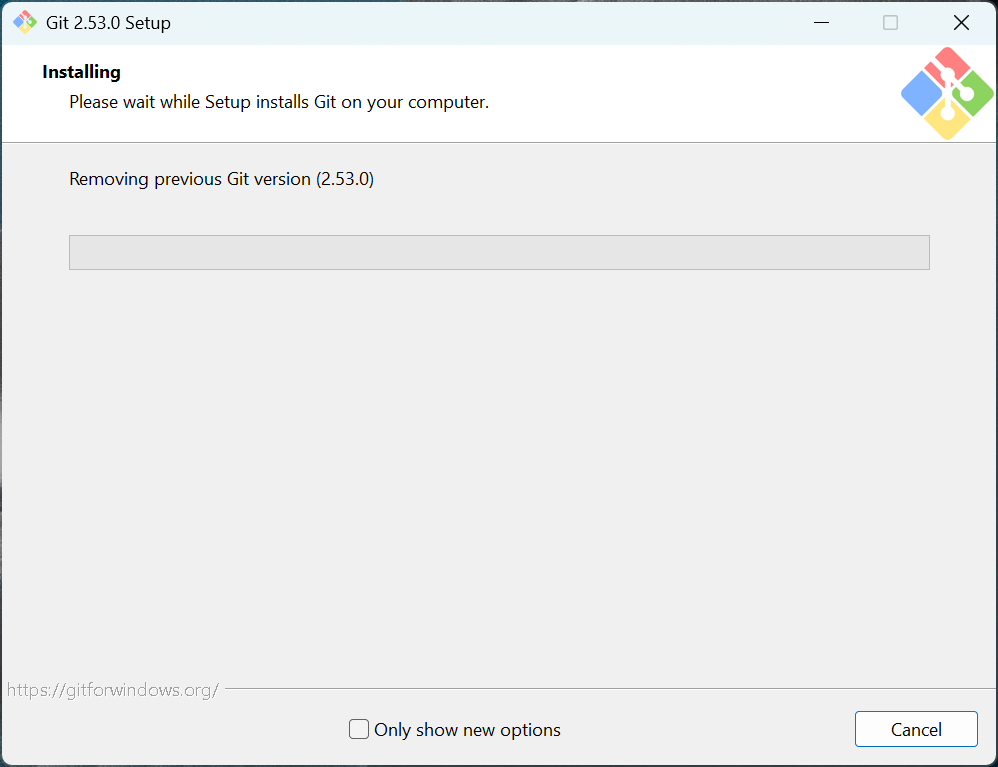Click the Cancel button
Viewport: 998px width, 767px height.
click(x=916, y=729)
